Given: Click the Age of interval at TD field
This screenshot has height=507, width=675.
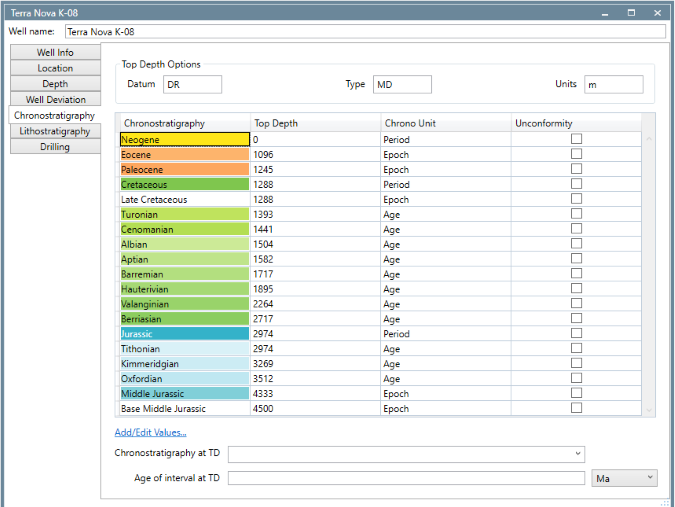Looking at the screenshot, I should point(406,478).
